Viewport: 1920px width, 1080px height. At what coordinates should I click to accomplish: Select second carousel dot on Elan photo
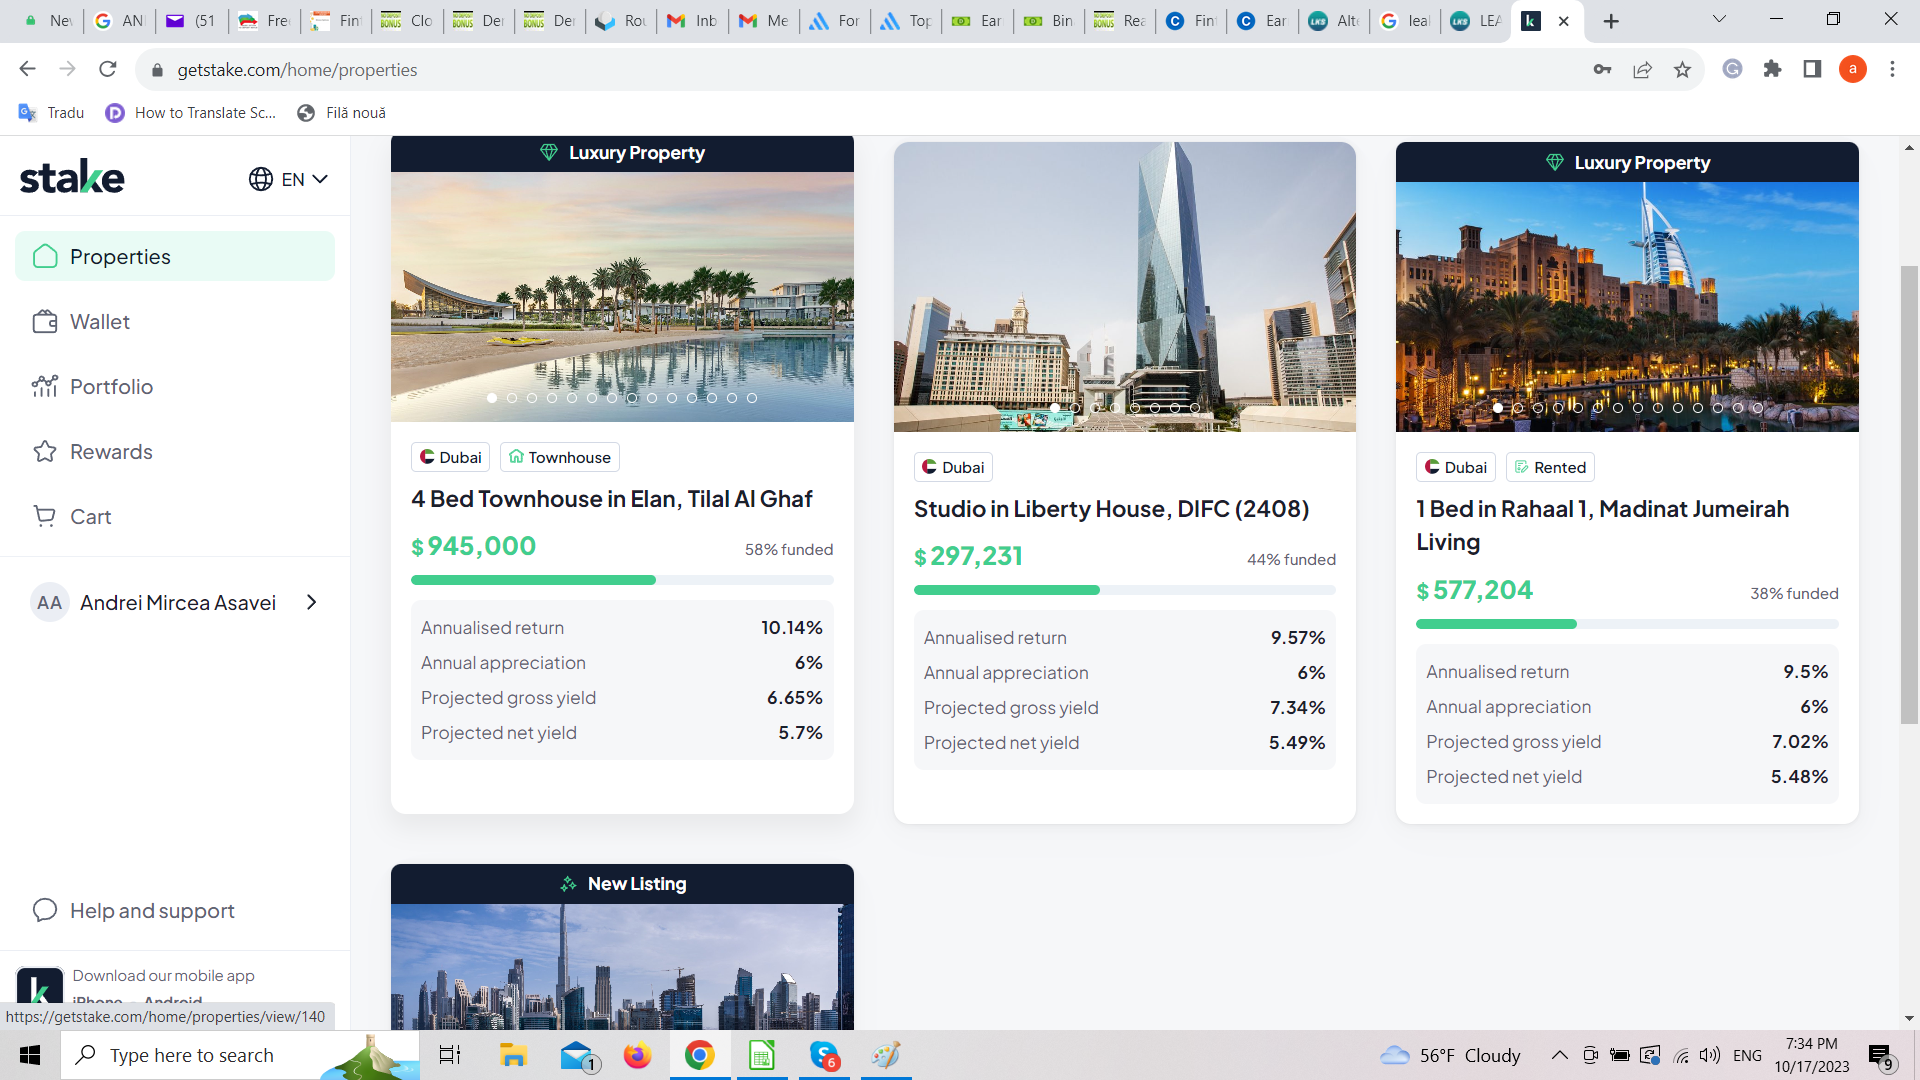512,398
